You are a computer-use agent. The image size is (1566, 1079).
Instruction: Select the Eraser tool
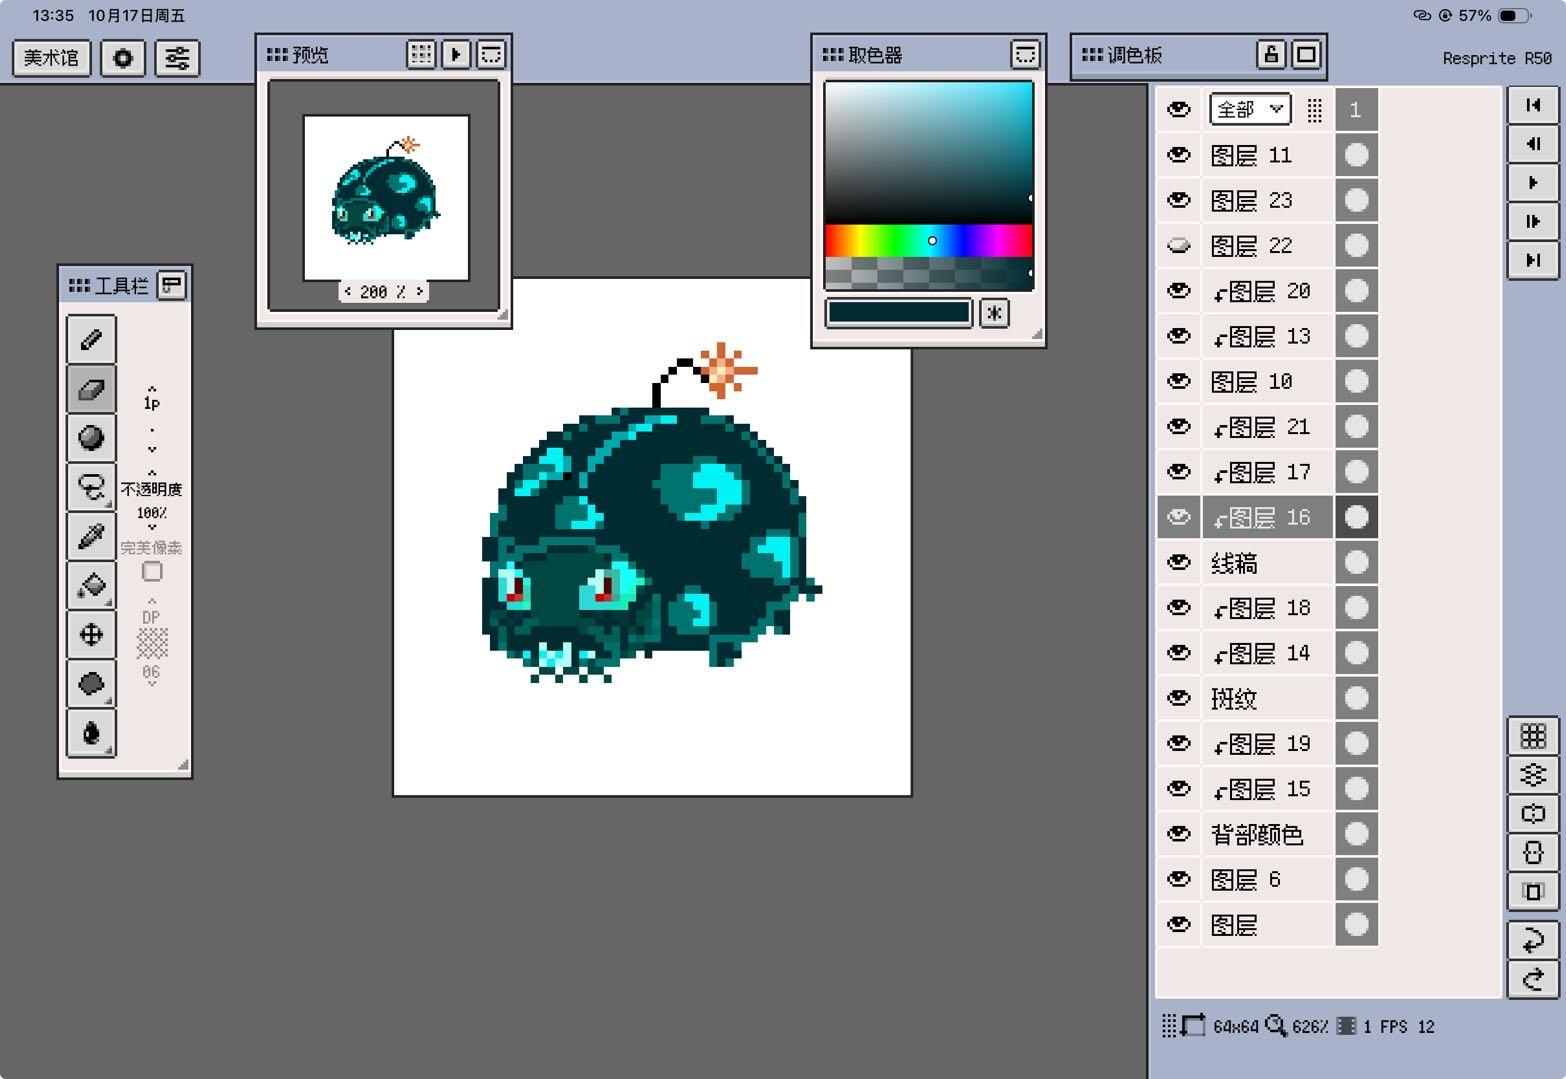click(x=91, y=389)
